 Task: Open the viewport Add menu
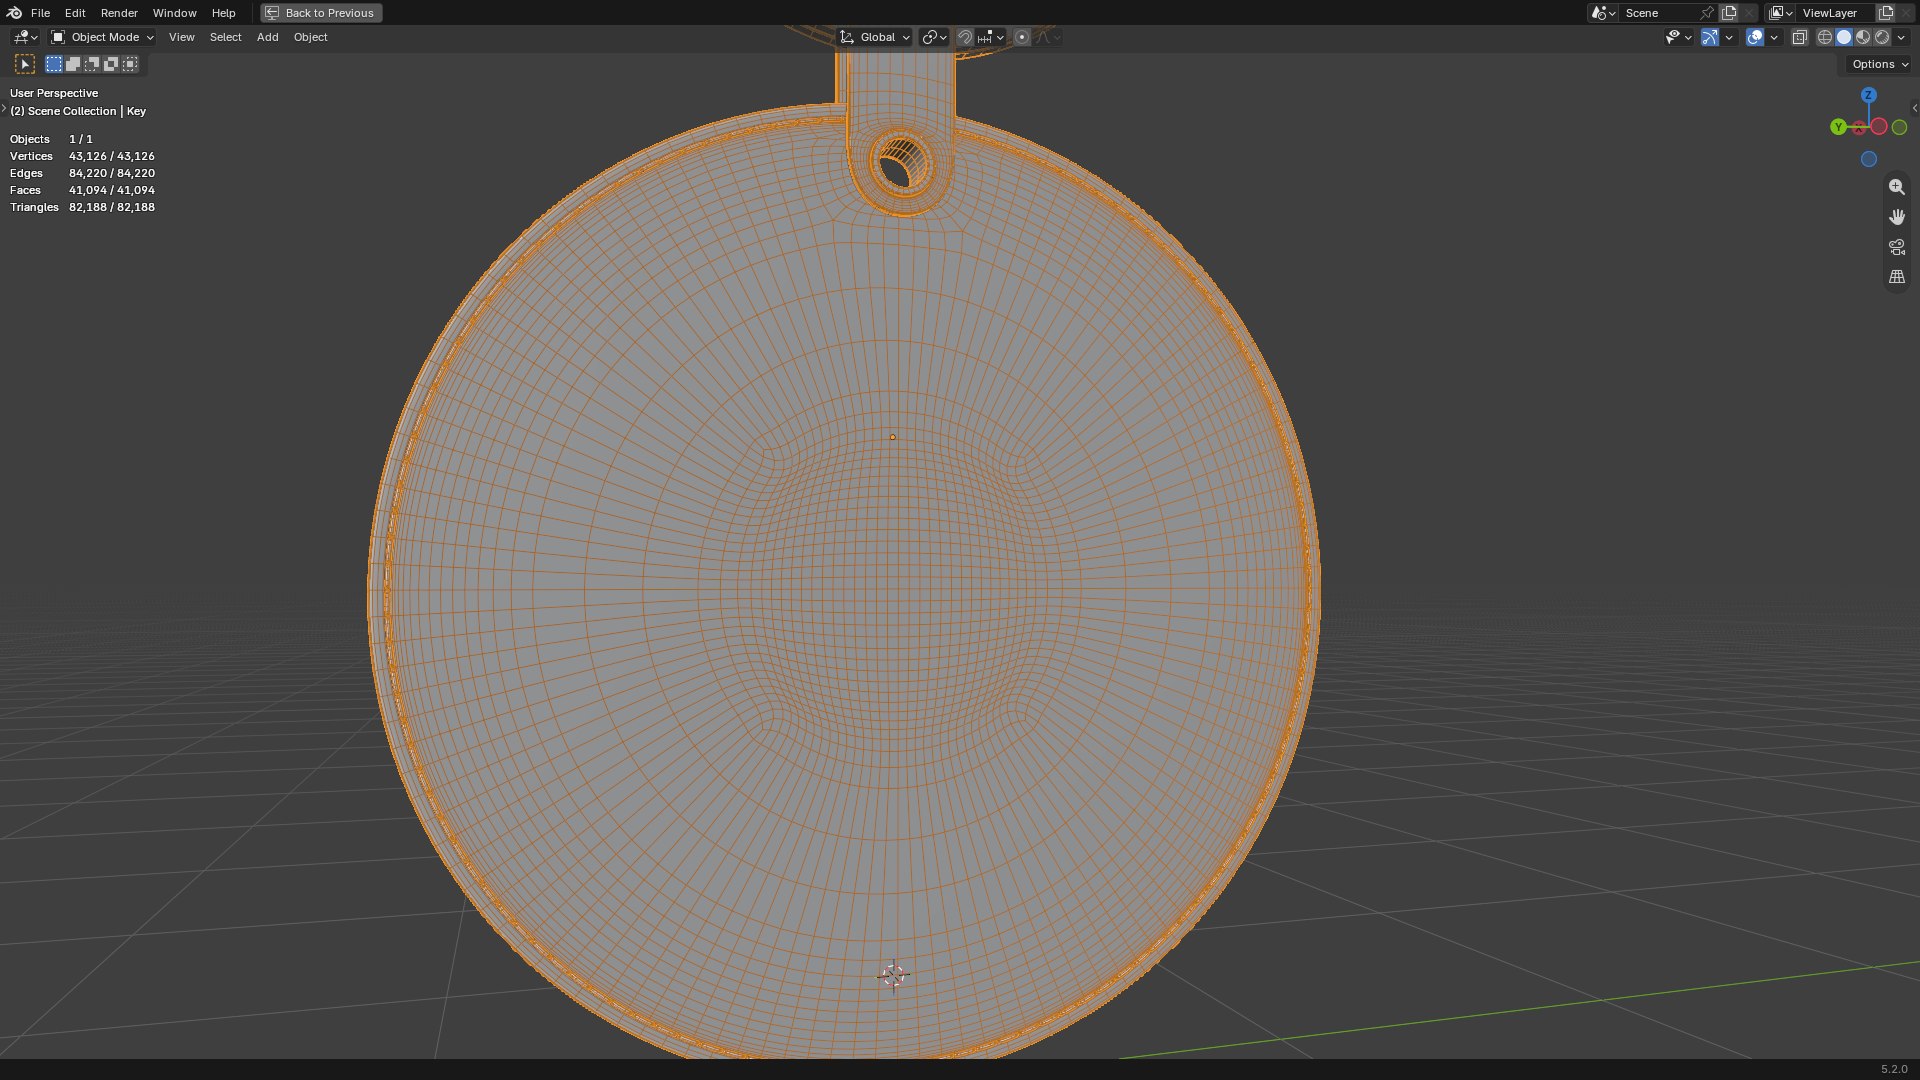click(267, 37)
